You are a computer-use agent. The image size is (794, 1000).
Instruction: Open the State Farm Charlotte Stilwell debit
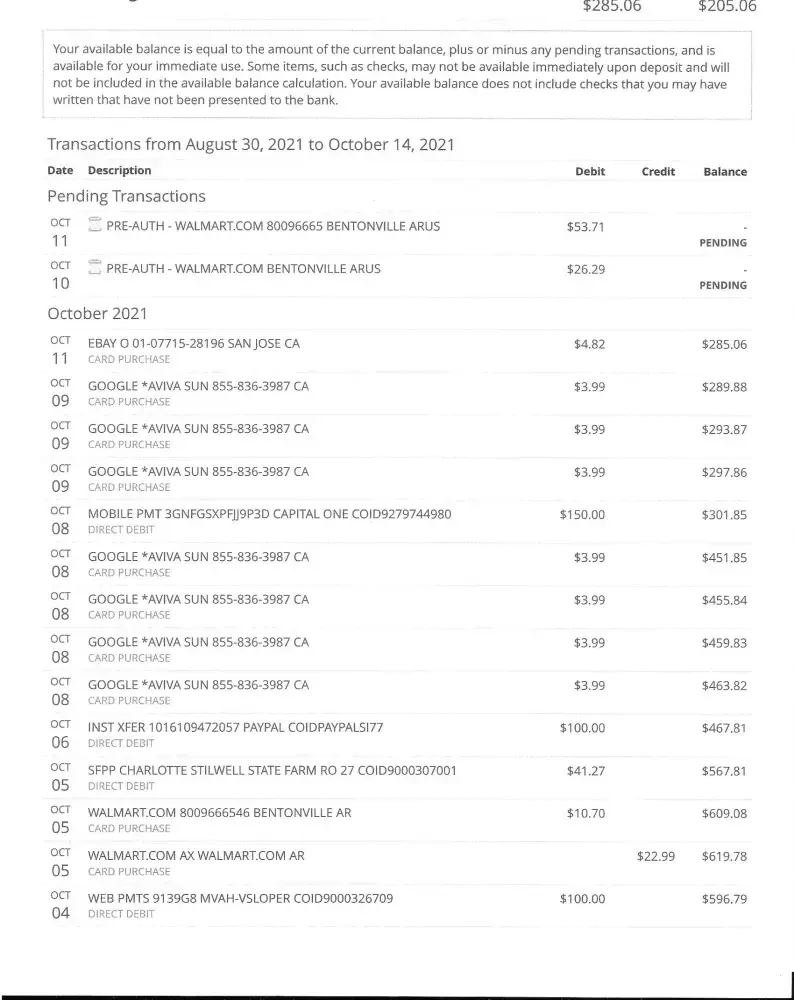(x=272, y=771)
